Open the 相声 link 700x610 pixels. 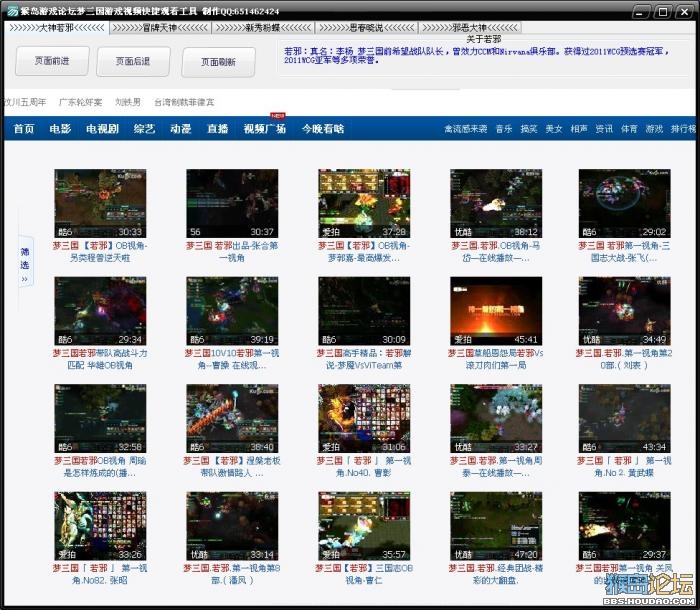[x=579, y=129]
